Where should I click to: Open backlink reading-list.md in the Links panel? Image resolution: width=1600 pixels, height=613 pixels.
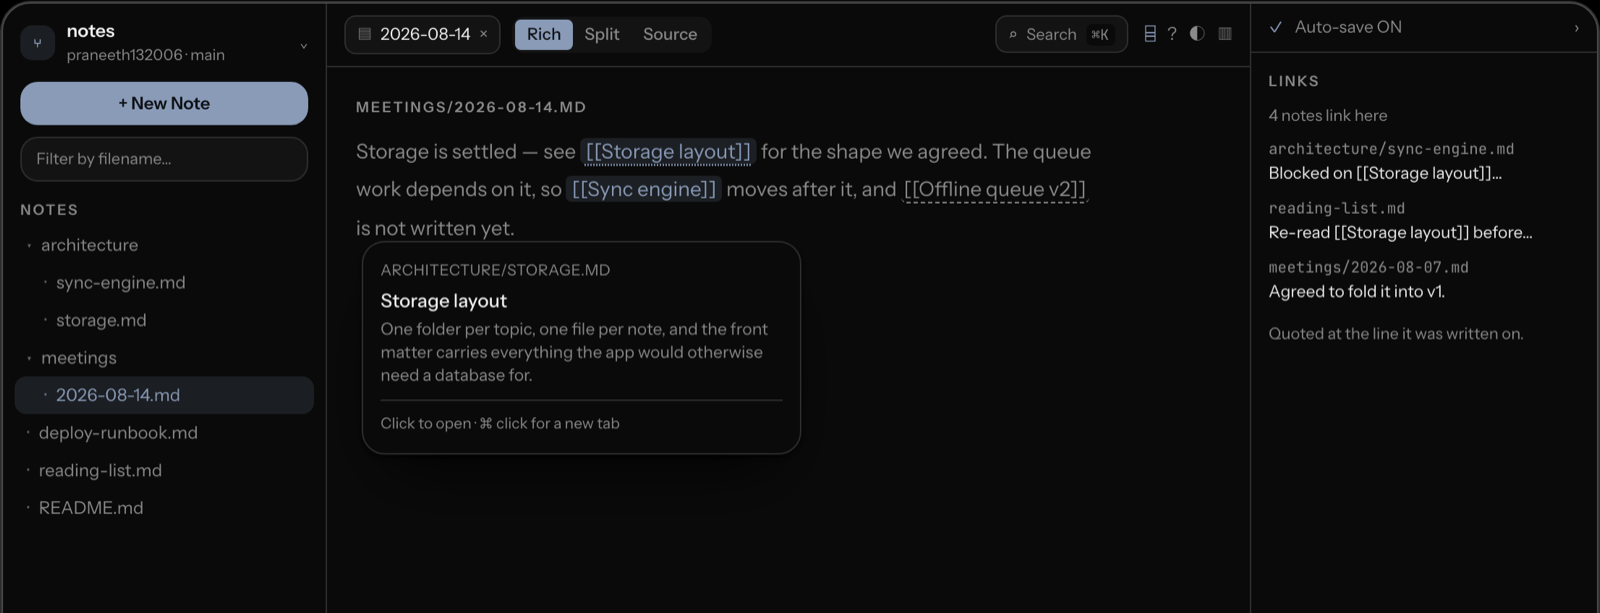(1336, 208)
